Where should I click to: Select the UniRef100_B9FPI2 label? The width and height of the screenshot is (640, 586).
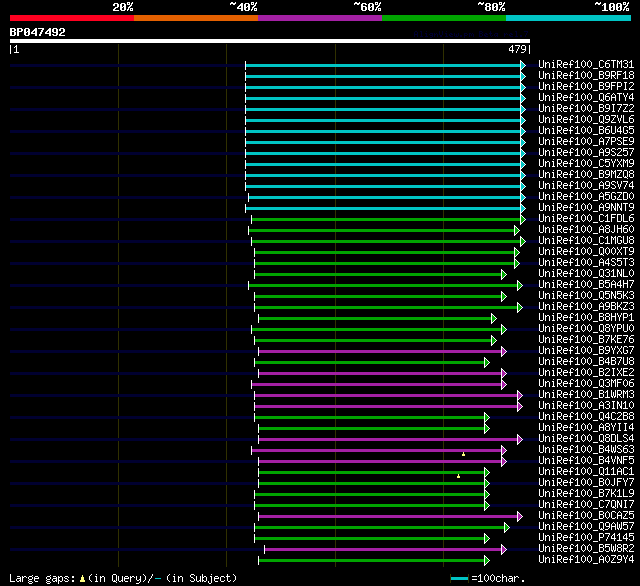[x=586, y=87]
